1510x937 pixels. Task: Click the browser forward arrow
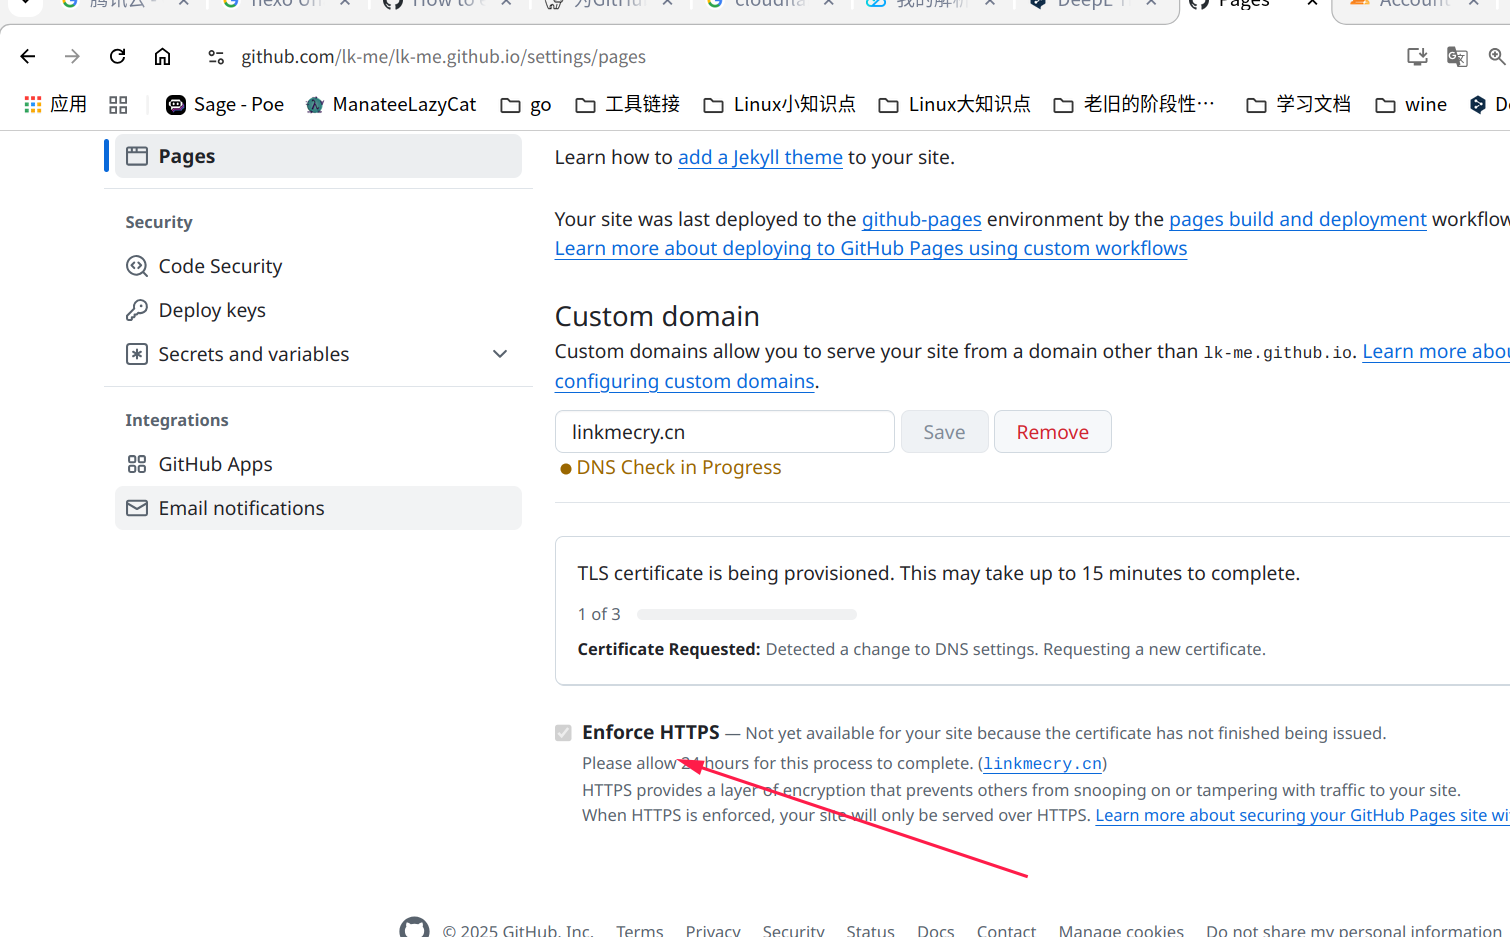[x=72, y=57]
